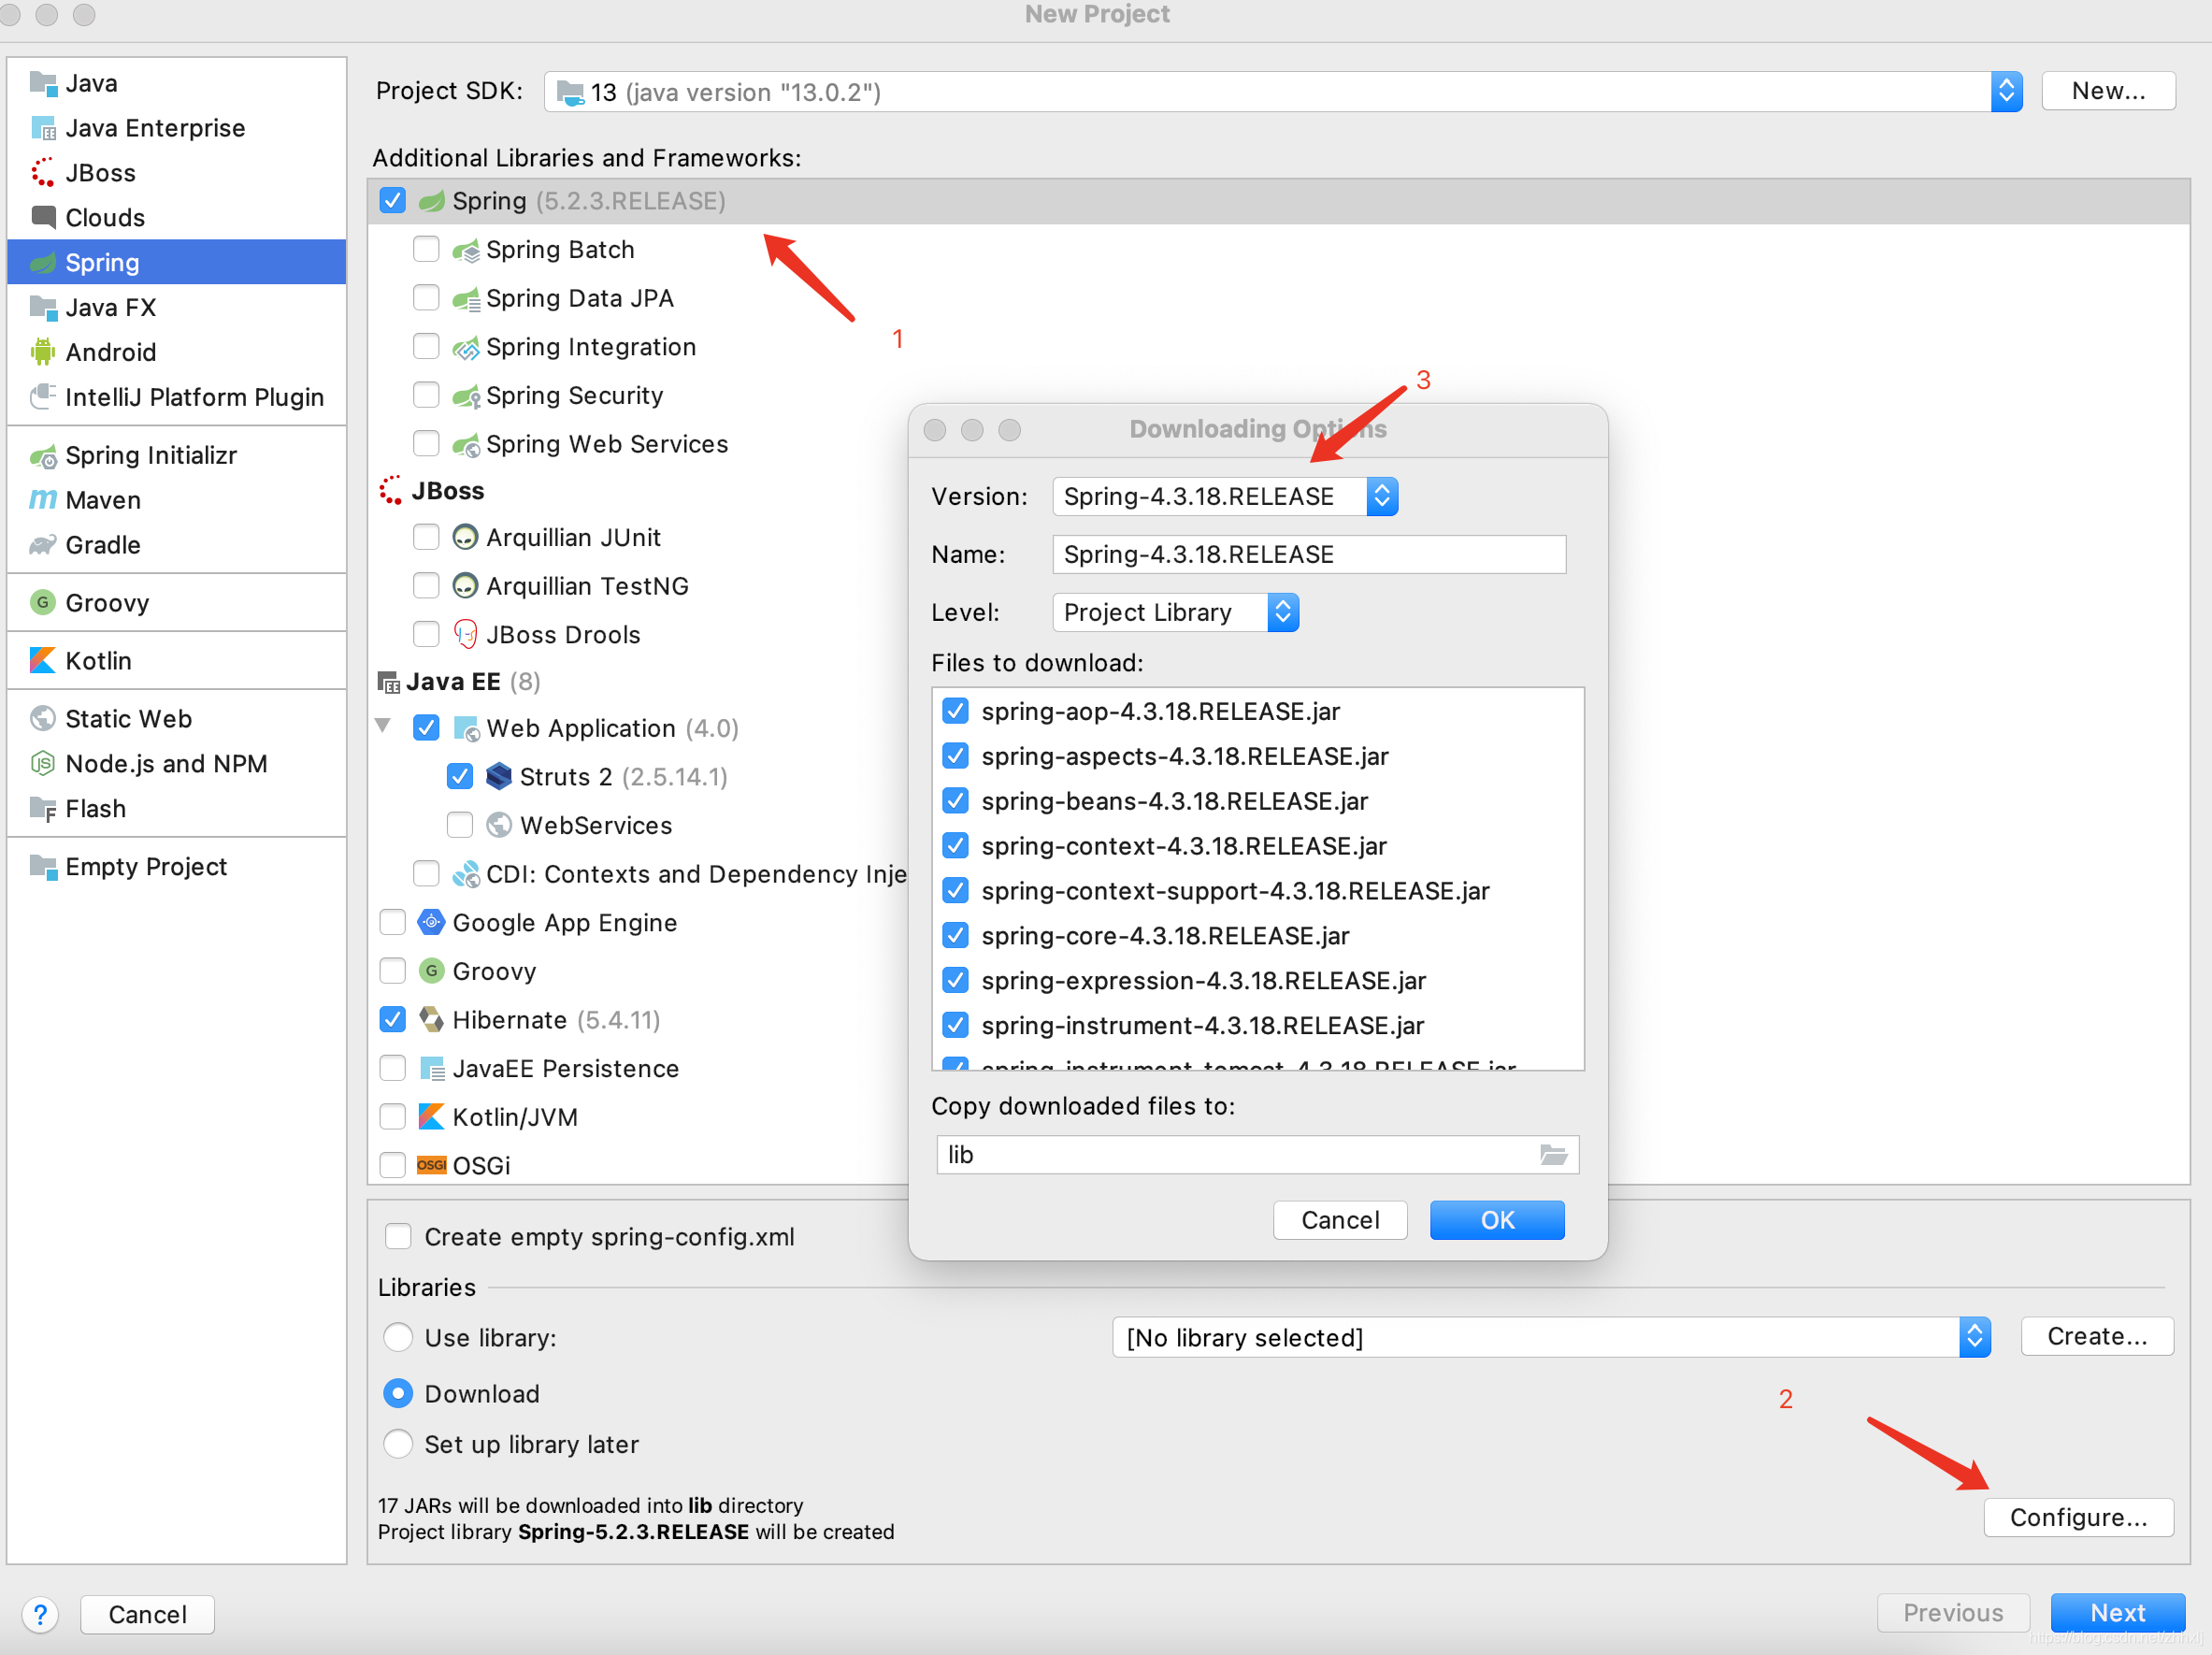Enable the Spring Security checkbox
This screenshot has width=2212, height=1655.
426,396
